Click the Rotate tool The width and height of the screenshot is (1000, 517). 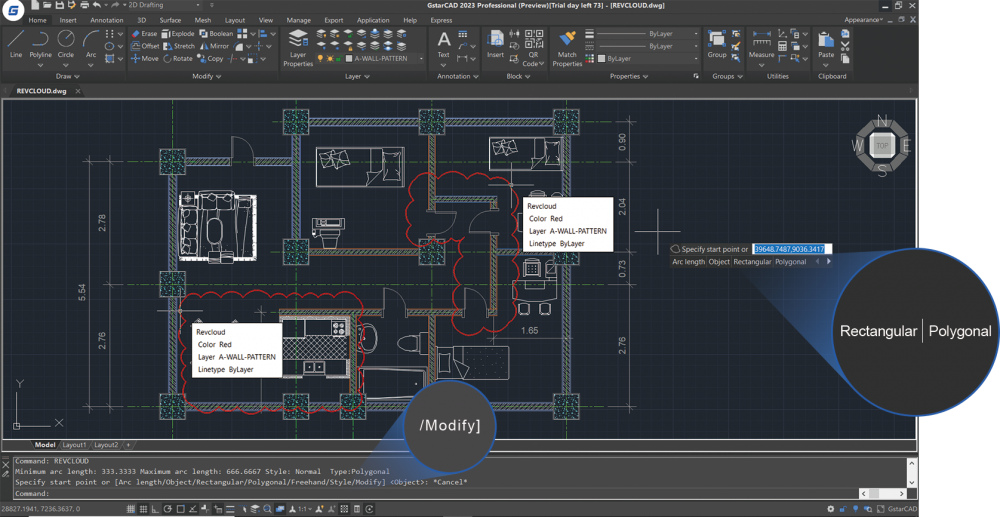[x=178, y=58]
